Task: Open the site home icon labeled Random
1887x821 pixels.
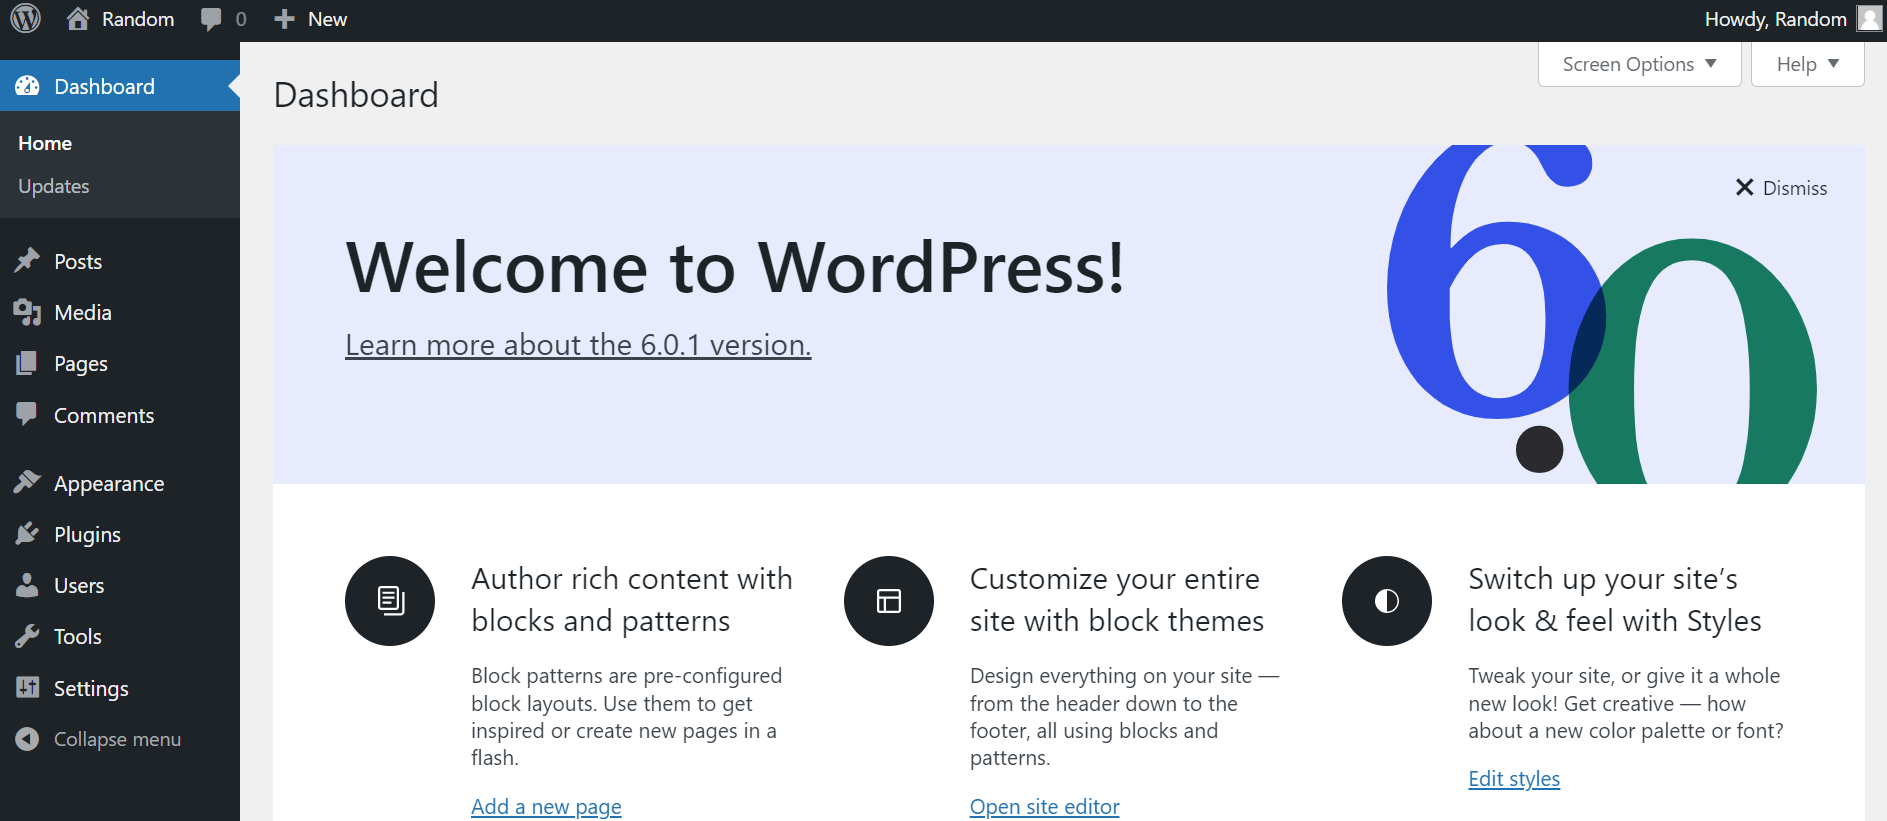Action: point(78,19)
